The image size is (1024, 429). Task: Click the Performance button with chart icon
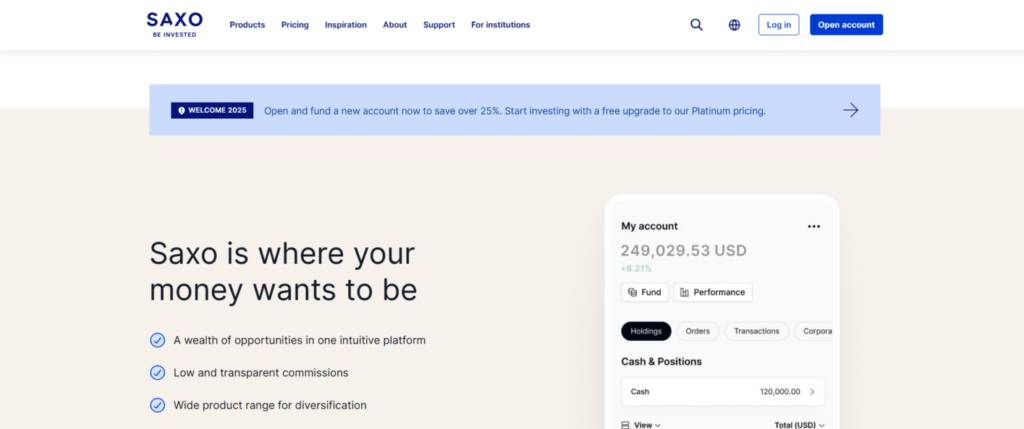click(x=712, y=293)
